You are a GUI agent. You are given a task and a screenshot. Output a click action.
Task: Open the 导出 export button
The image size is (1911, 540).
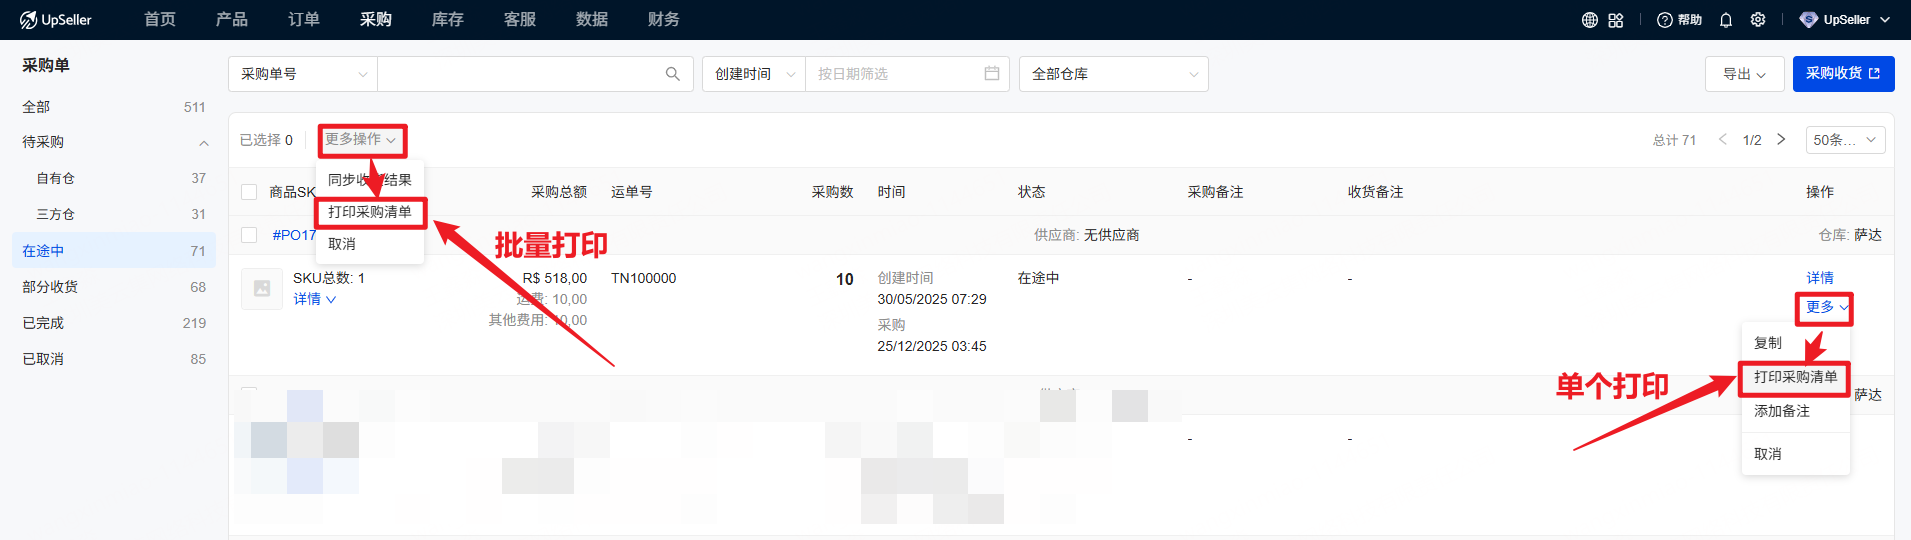1744,74
